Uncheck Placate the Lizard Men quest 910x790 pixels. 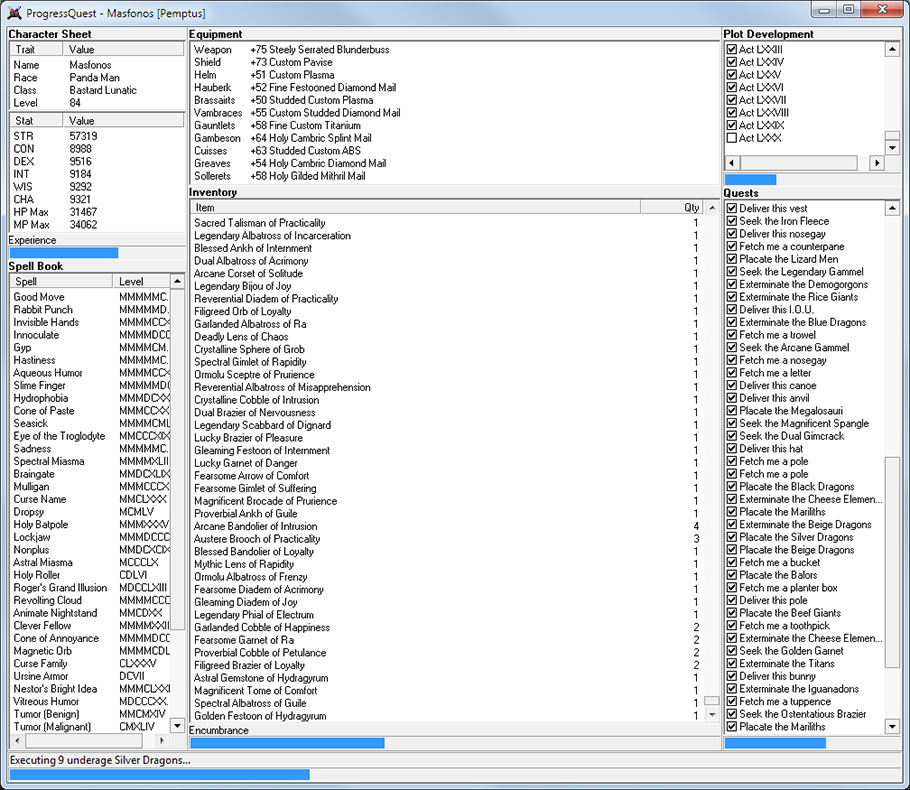click(x=732, y=259)
